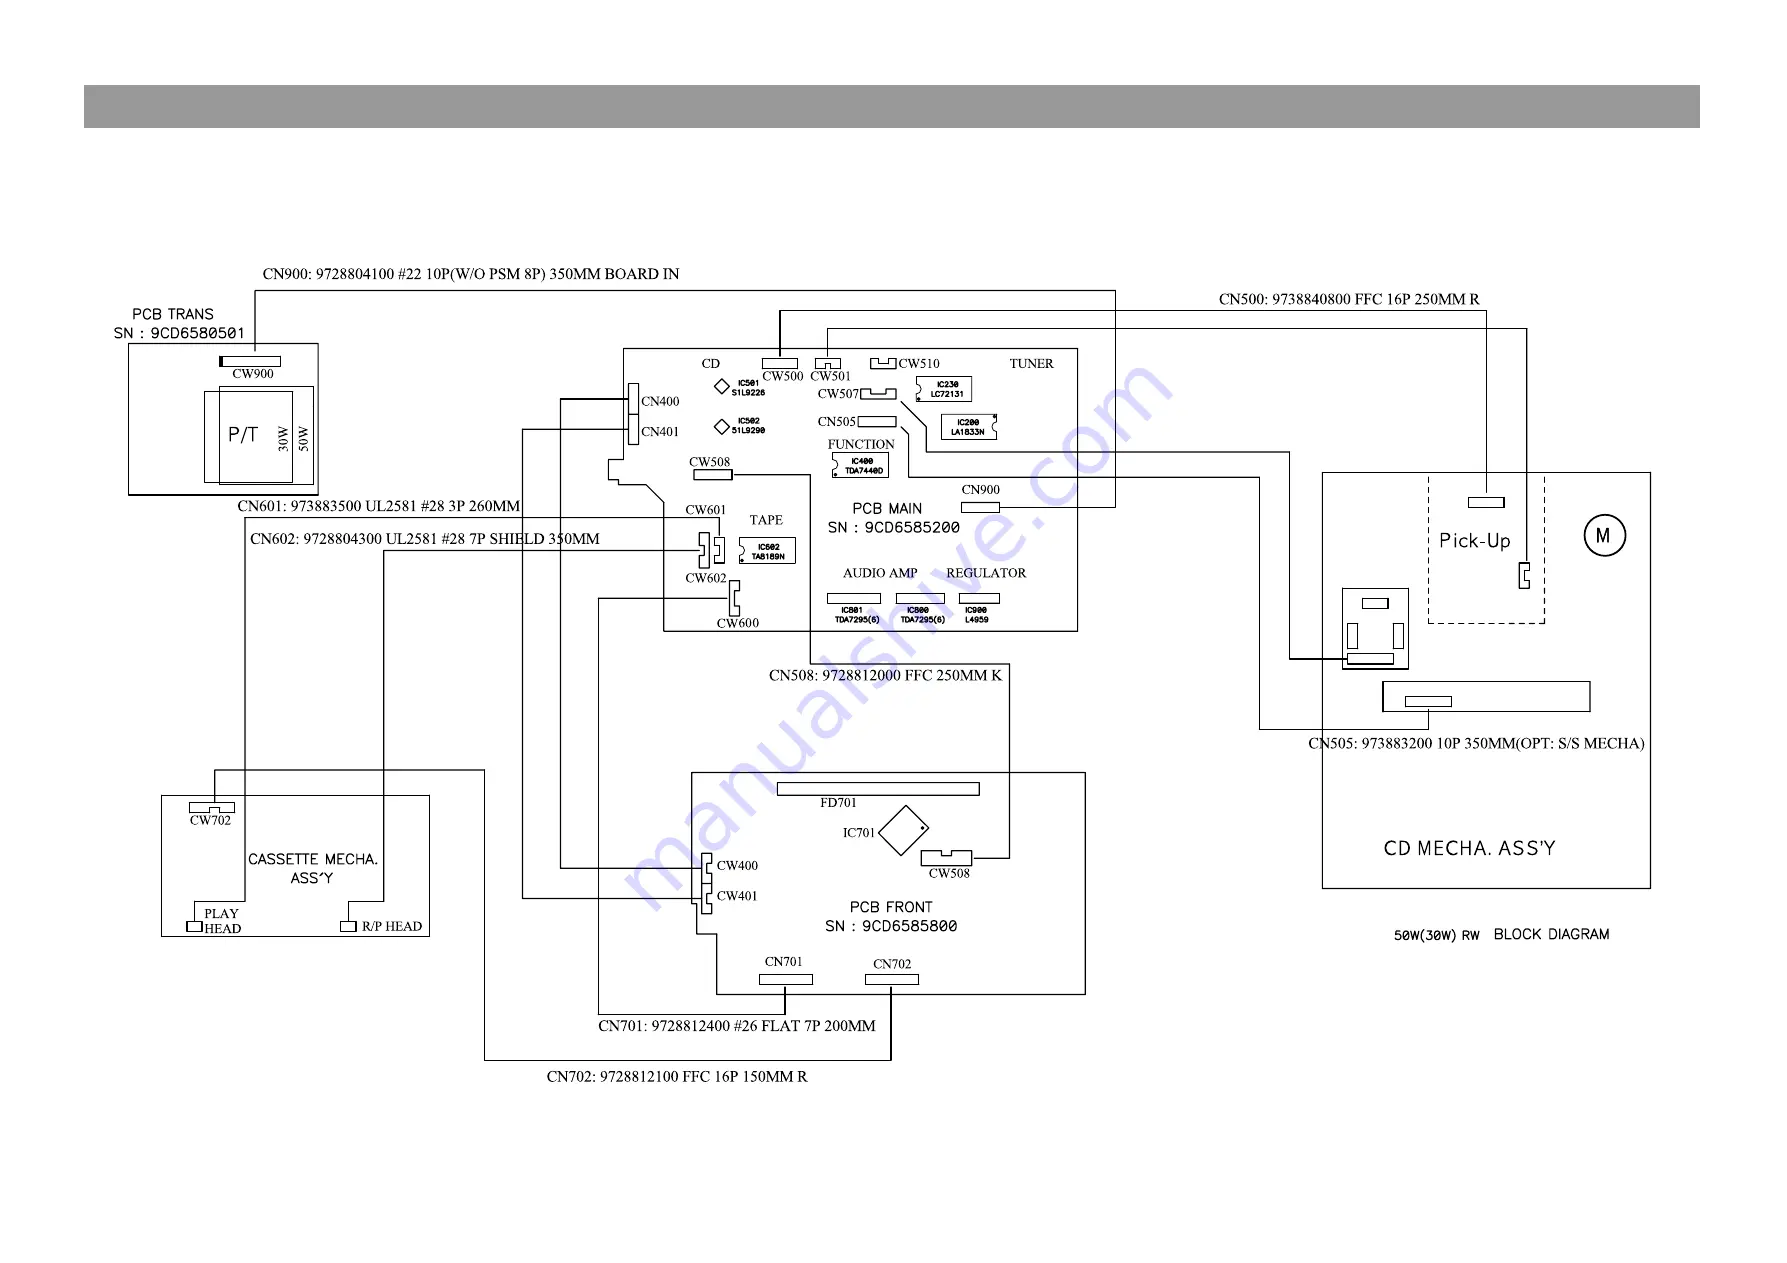Click the CASSETTE MECHA. ASS'Y label
The width and height of the screenshot is (1787, 1263).
313,868
